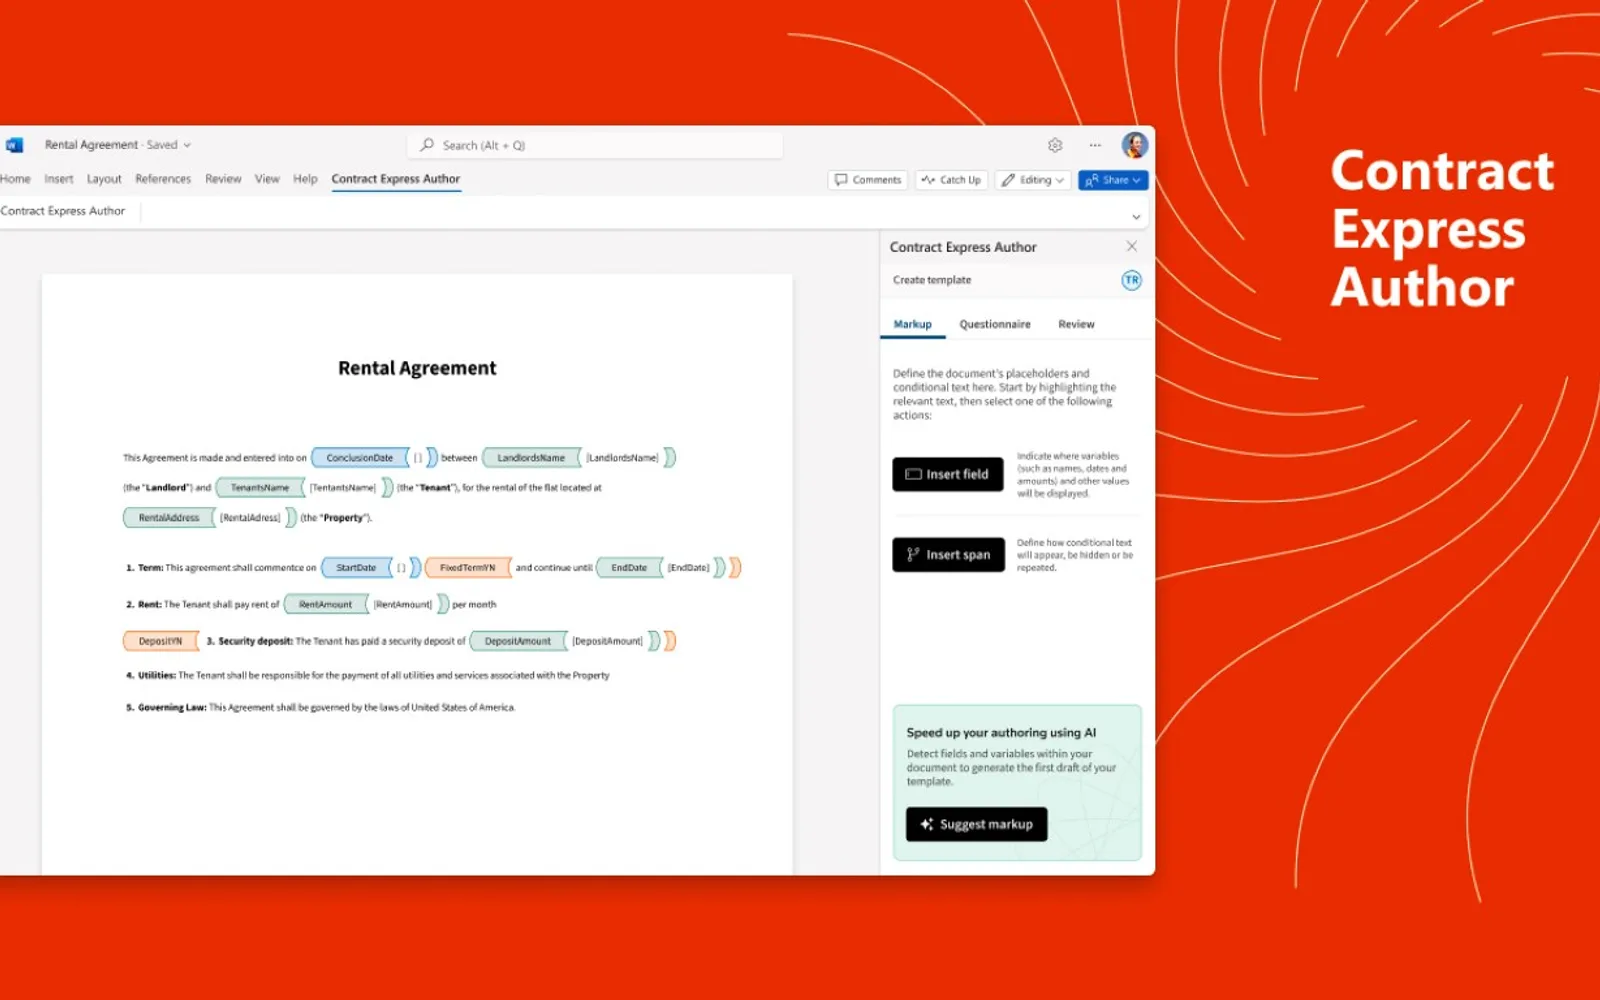
Task: Expand the ribbon chevron
Action: point(1136,217)
